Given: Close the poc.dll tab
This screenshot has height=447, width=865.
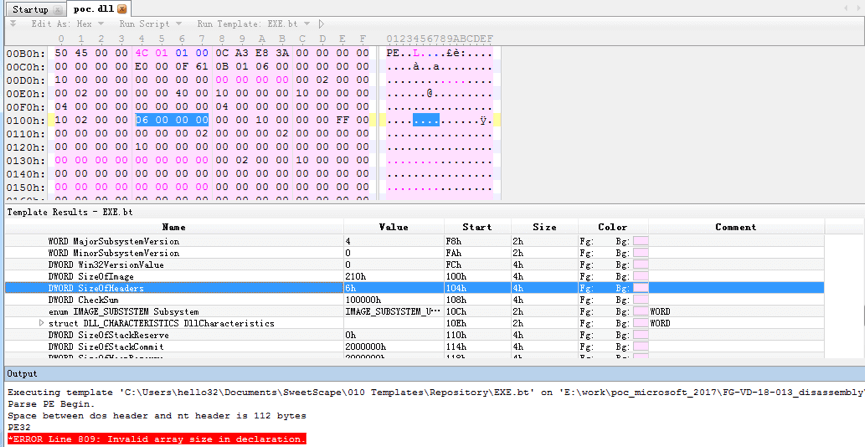Looking at the screenshot, I should [x=122, y=9].
